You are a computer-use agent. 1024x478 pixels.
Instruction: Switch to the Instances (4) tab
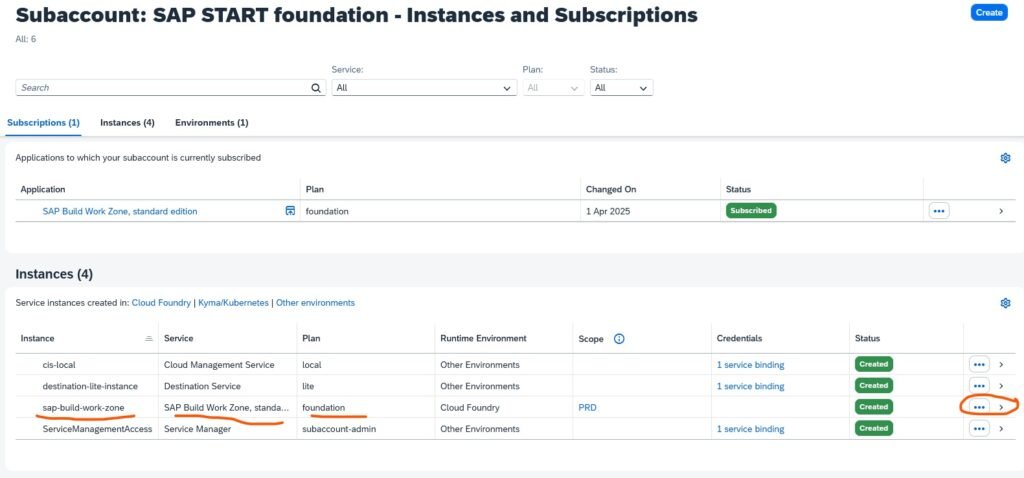[x=127, y=123]
